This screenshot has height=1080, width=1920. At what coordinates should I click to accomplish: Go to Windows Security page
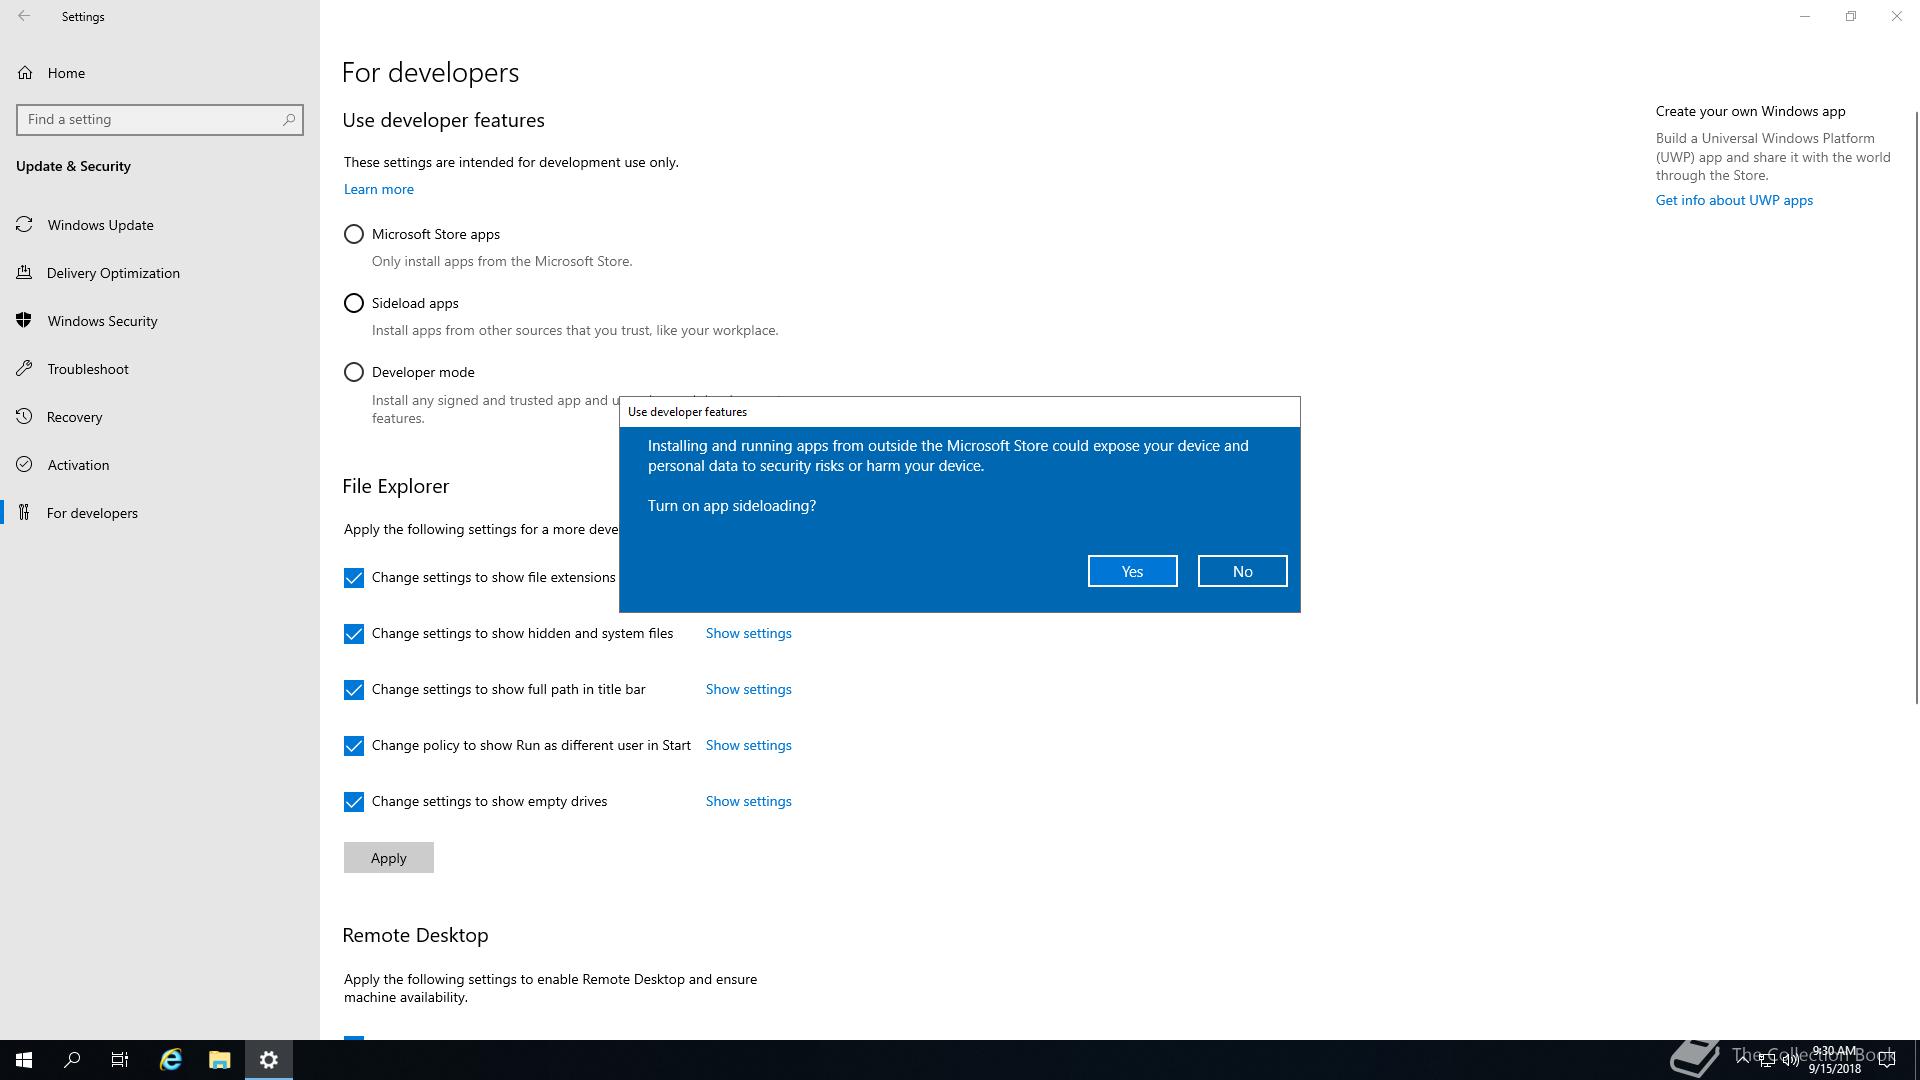tap(160, 321)
